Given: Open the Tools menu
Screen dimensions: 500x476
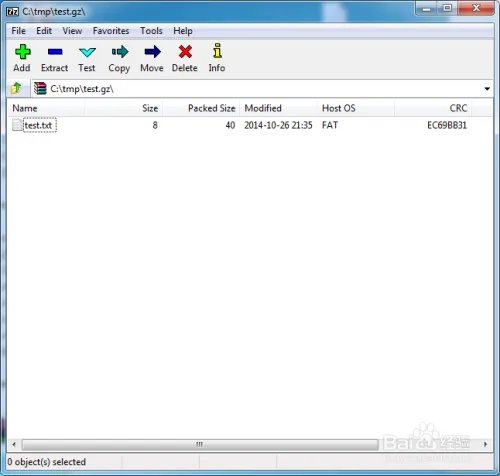Looking at the screenshot, I should tap(151, 31).
